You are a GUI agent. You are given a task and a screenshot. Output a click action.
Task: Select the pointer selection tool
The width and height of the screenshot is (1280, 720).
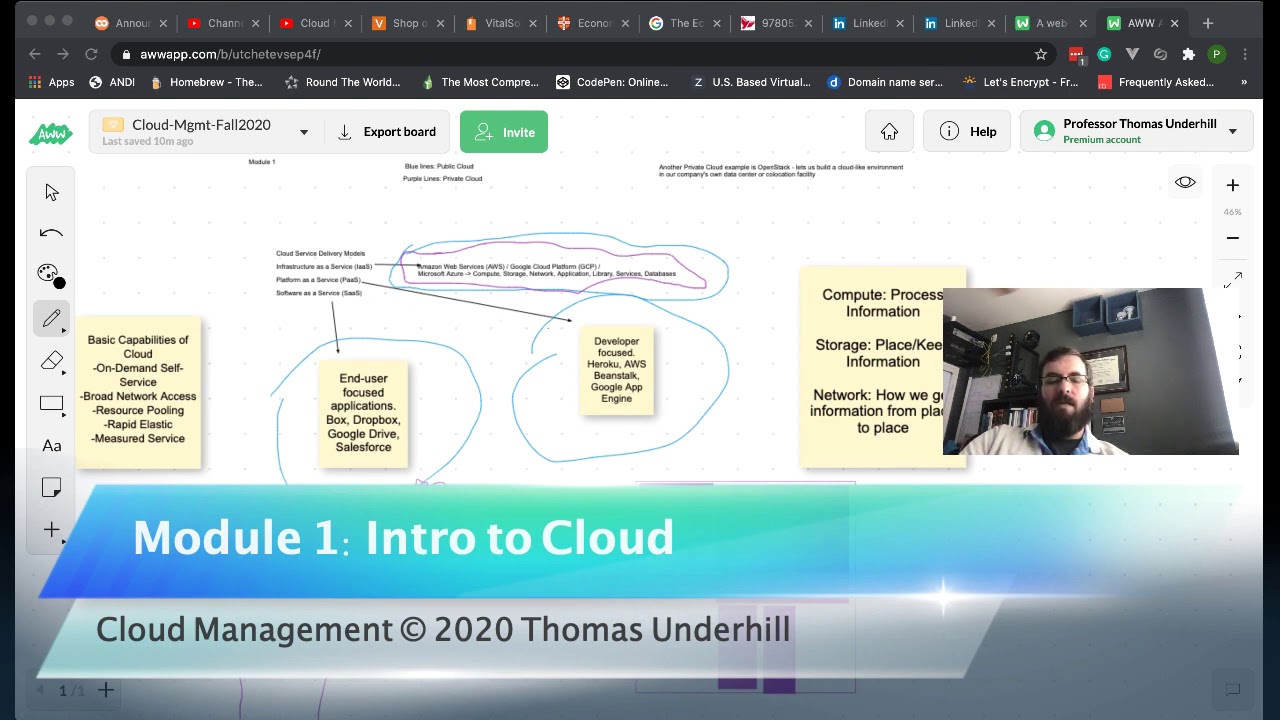click(x=52, y=192)
